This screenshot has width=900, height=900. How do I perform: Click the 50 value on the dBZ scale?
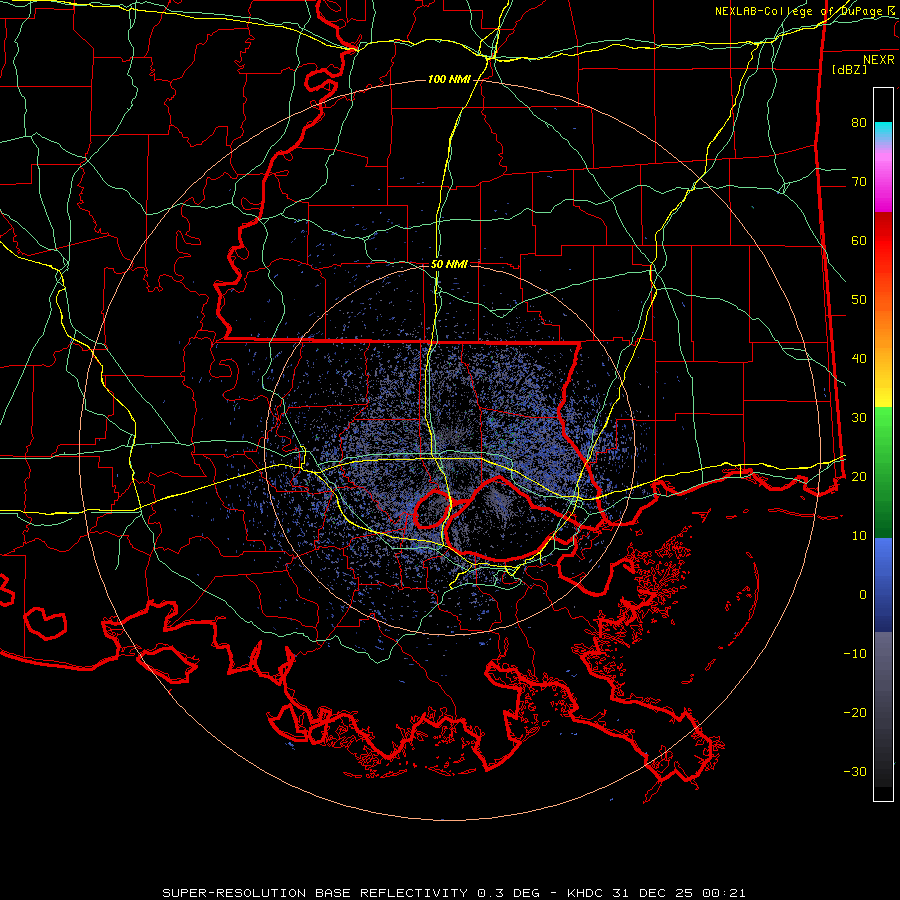[859, 300]
